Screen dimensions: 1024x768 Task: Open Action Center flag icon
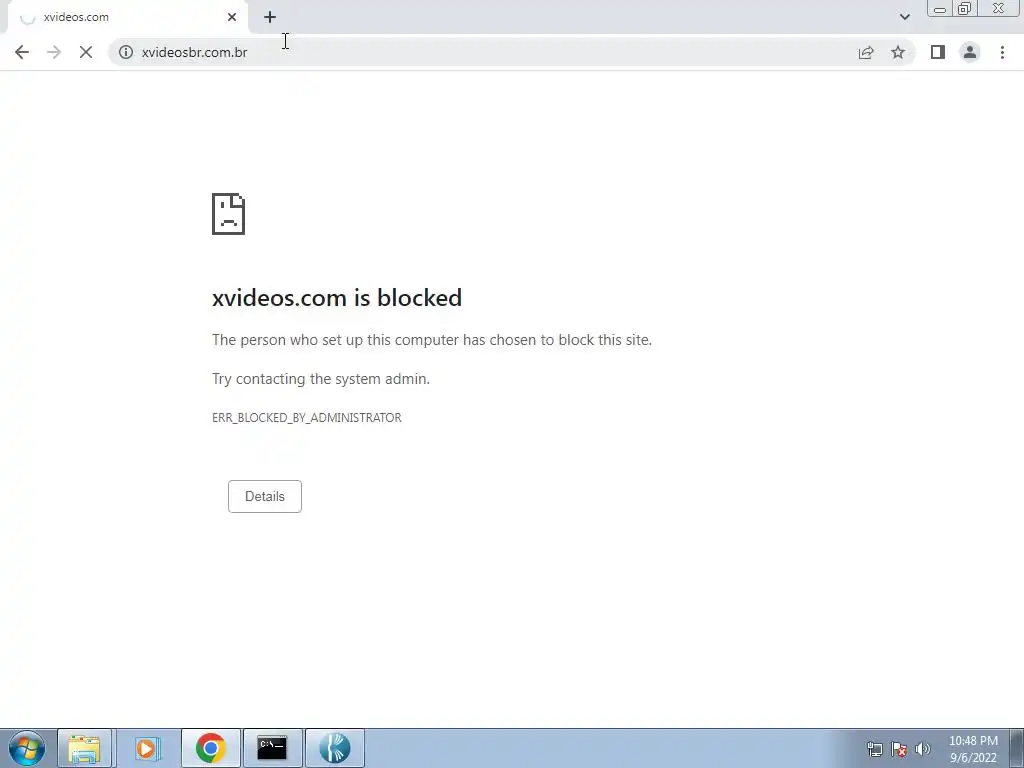(899, 749)
